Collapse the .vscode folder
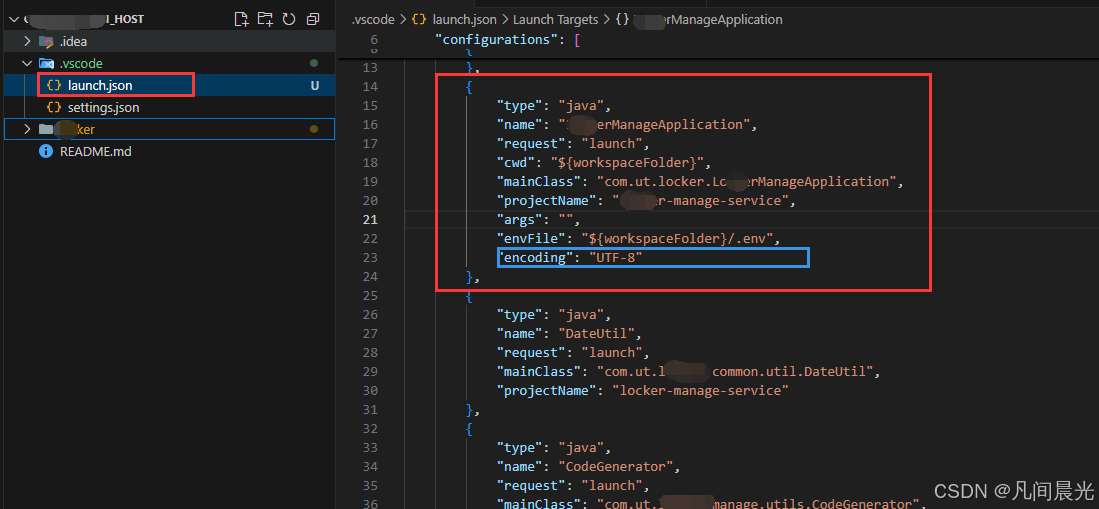 [27, 63]
